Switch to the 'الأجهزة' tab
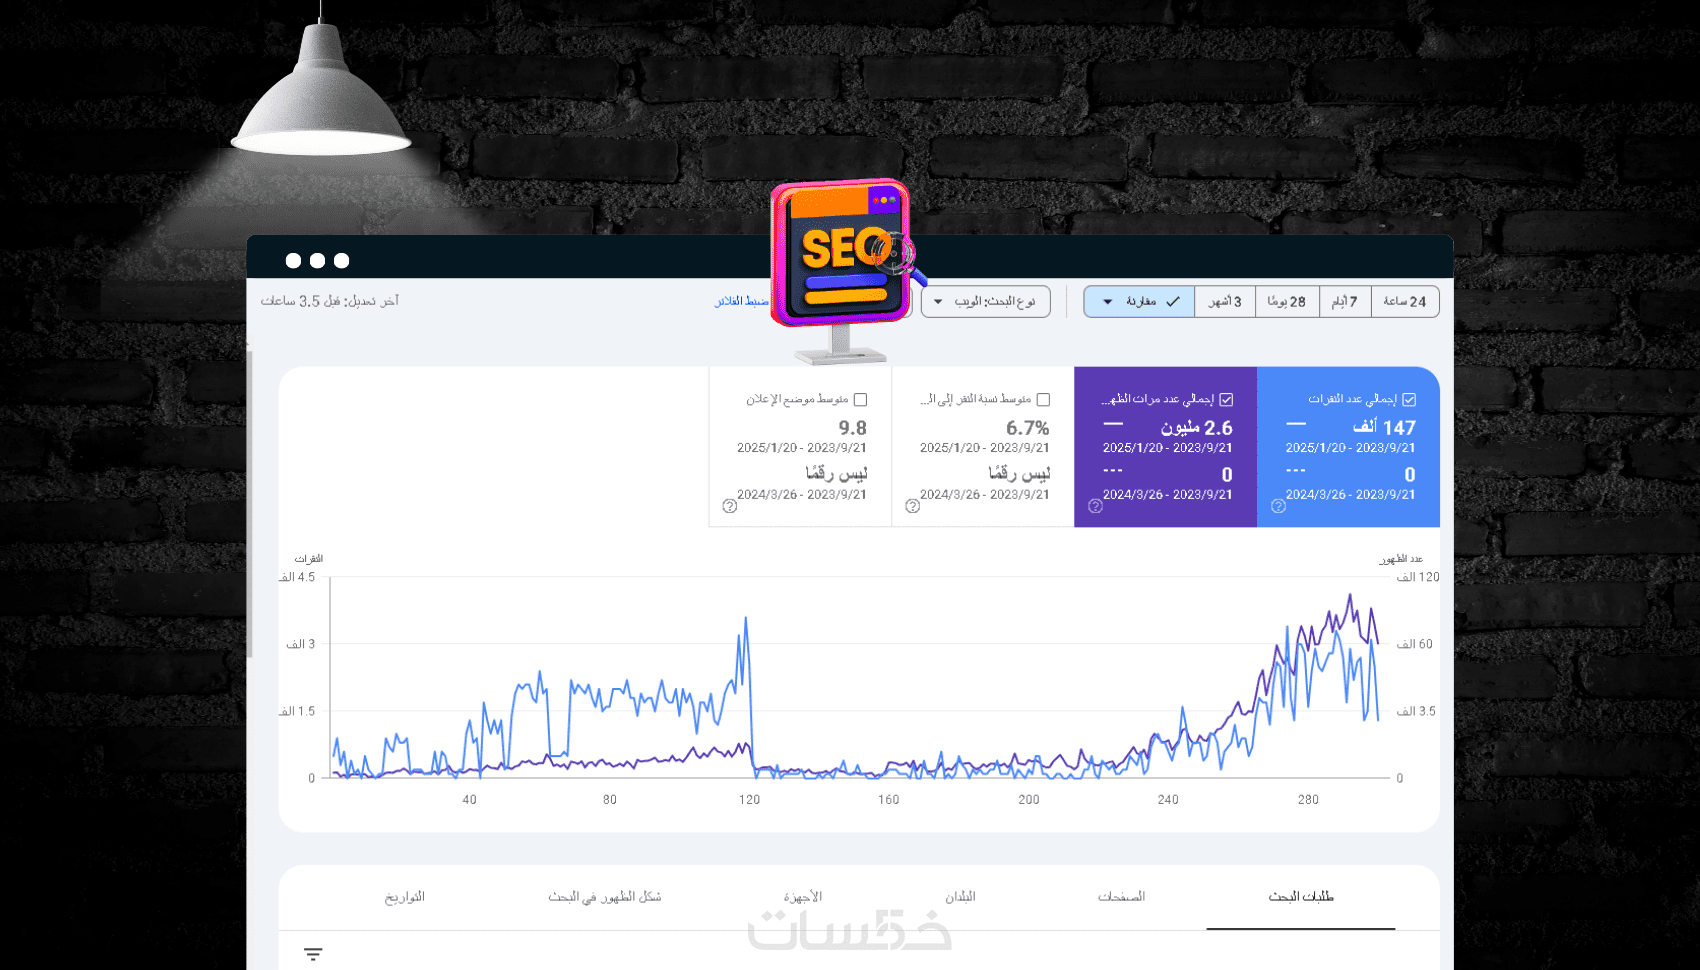This screenshot has width=1700, height=970. 803,897
